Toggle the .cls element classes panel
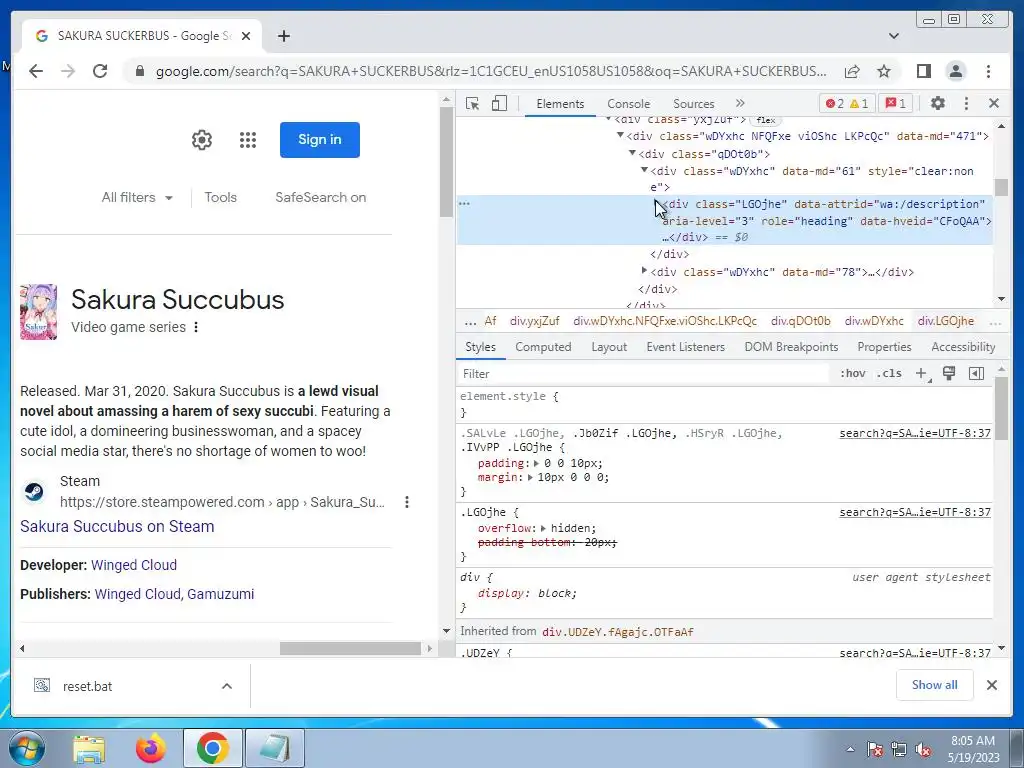This screenshot has width=1024, height=768. 889,374
